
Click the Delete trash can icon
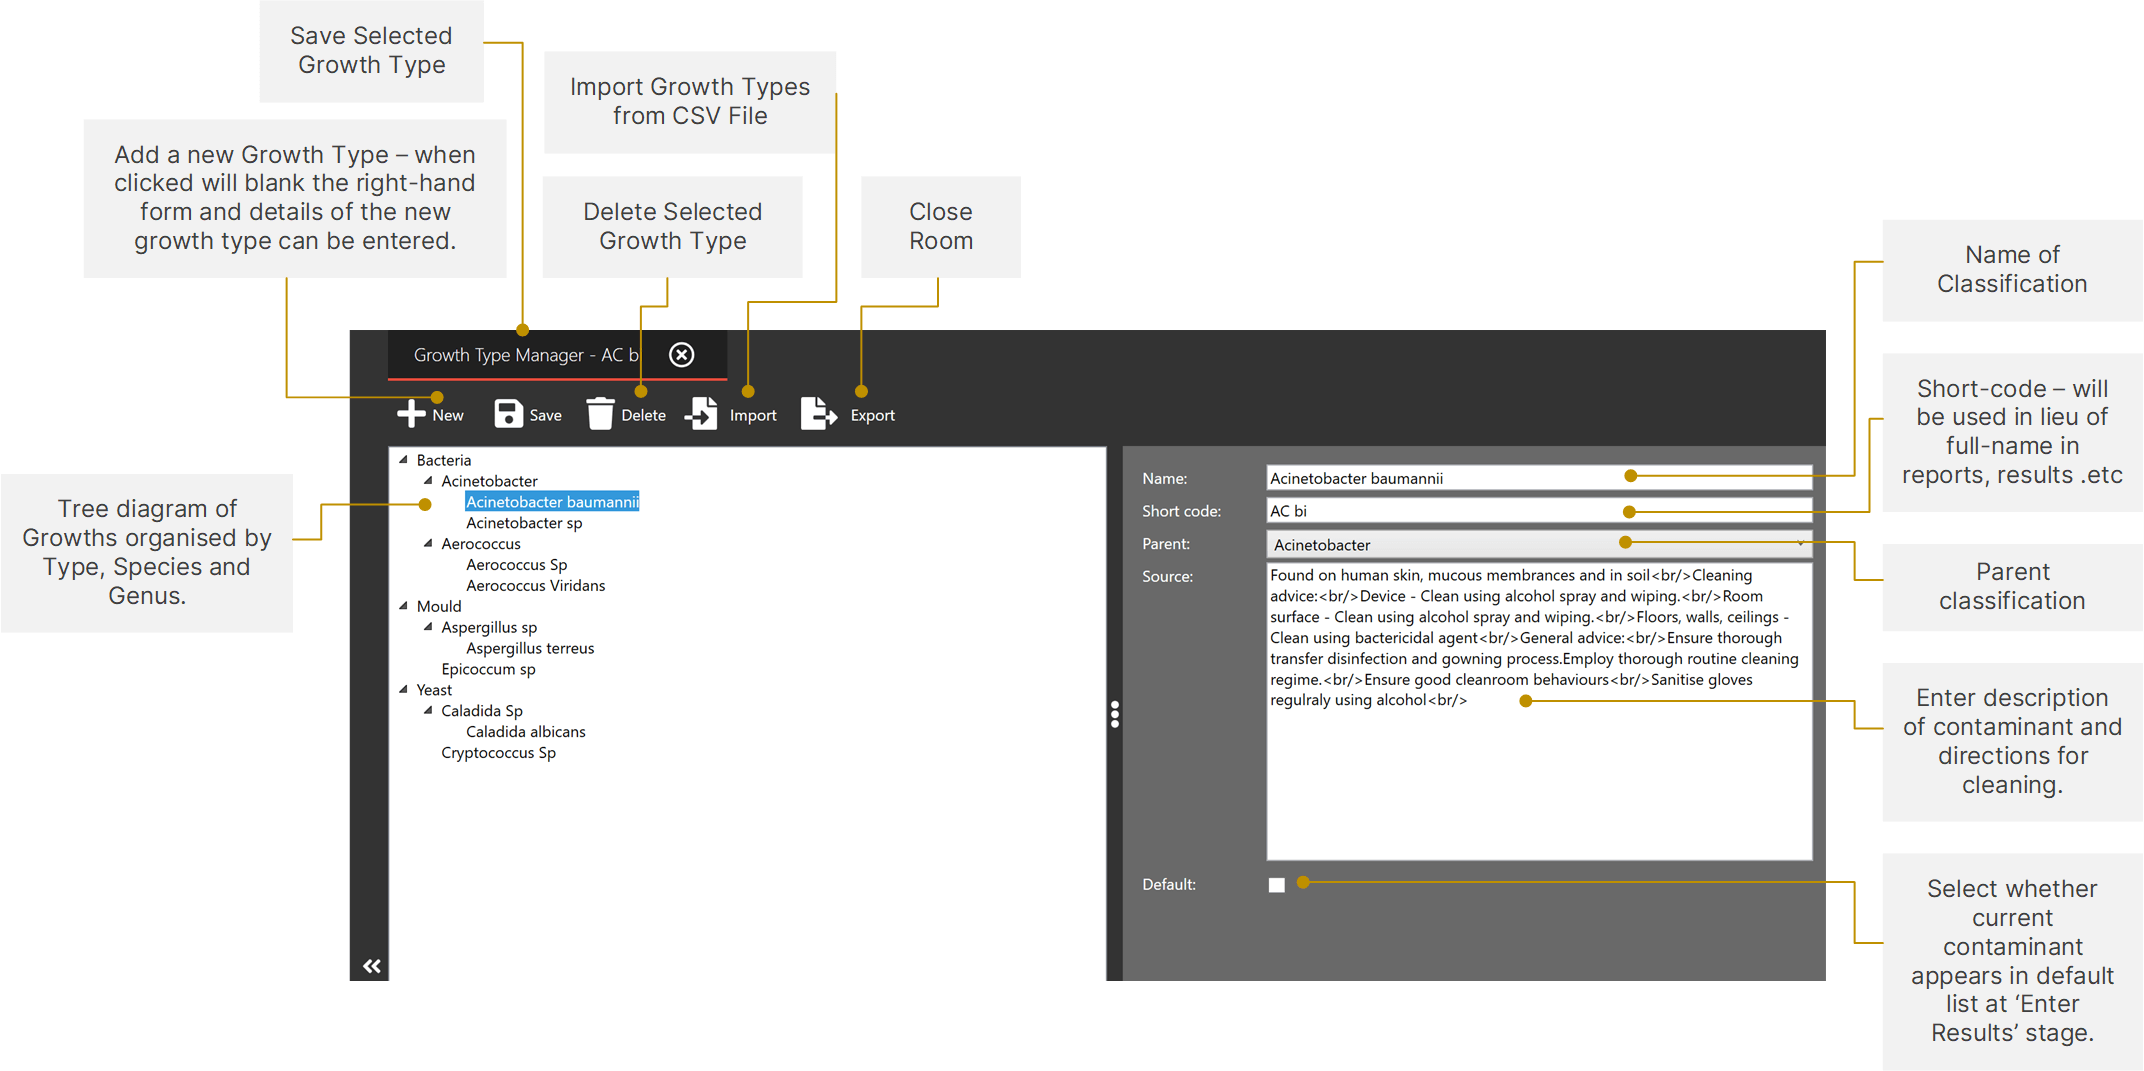600,414
